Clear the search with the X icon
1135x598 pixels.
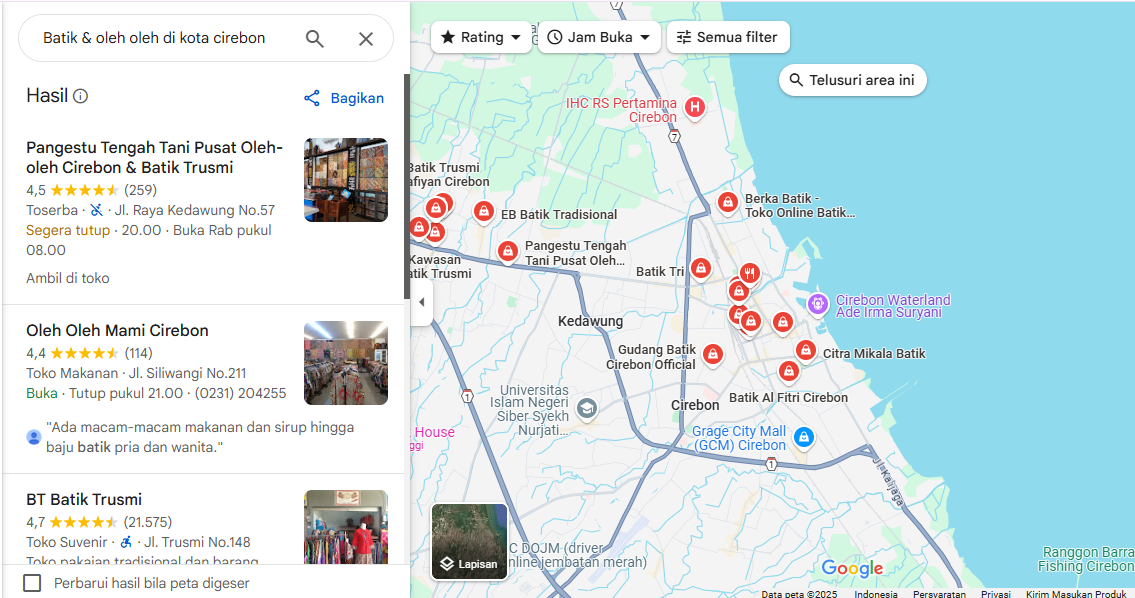click(x=366, y=38)
